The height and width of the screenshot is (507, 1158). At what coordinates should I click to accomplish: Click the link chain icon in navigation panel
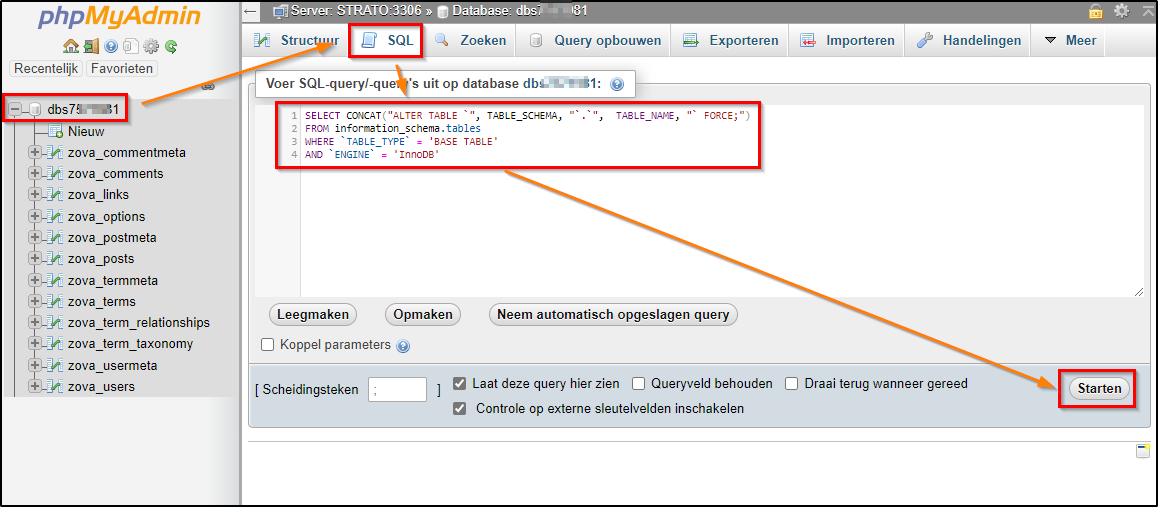[x=208, y=86]
